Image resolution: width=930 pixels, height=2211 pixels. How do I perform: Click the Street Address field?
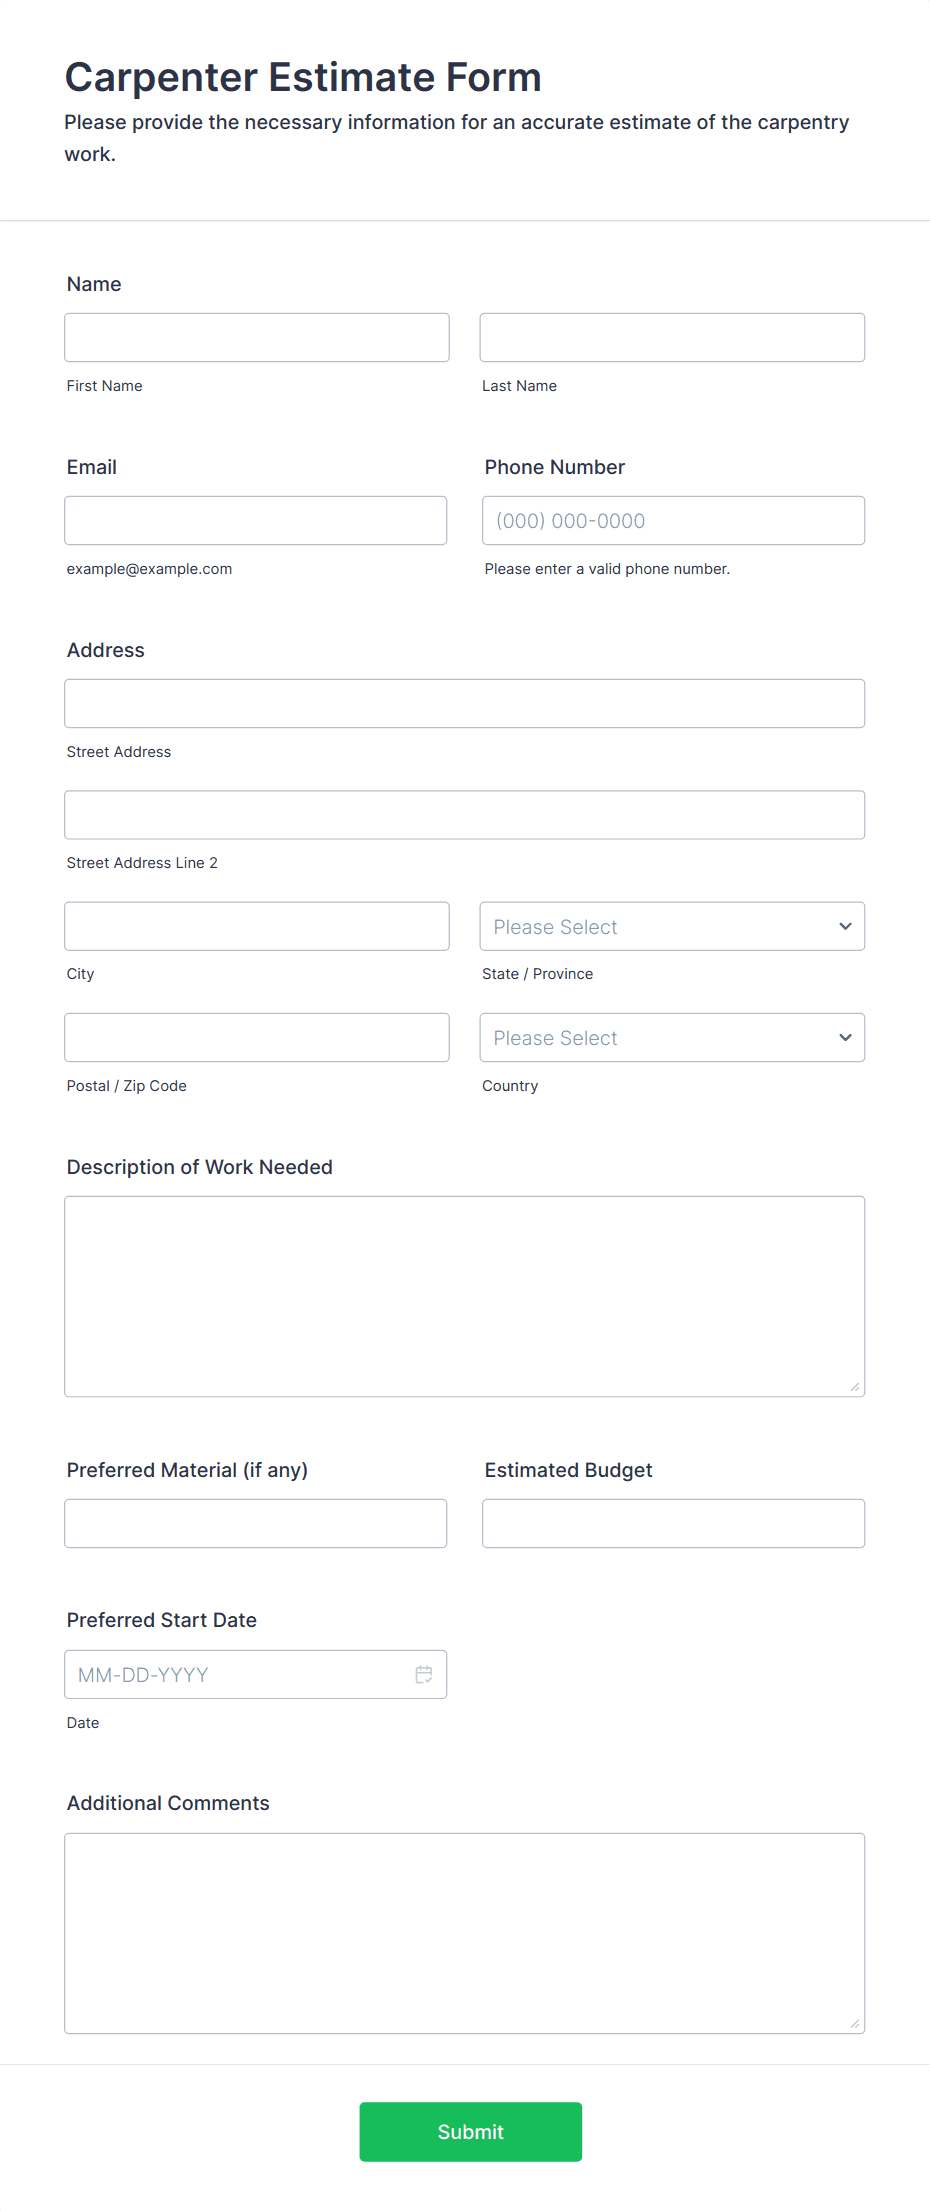pos(465,703)
